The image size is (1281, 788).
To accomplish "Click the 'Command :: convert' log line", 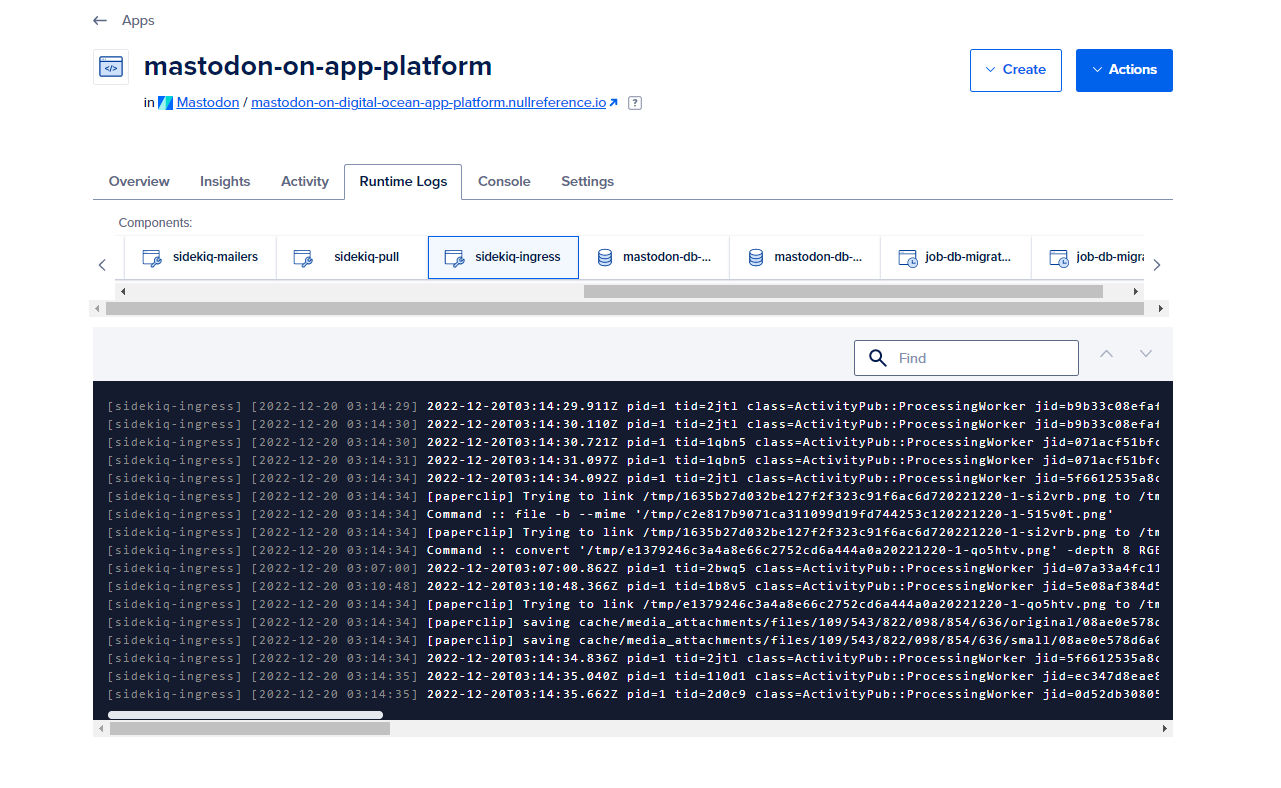I will [x=633, y=550].
